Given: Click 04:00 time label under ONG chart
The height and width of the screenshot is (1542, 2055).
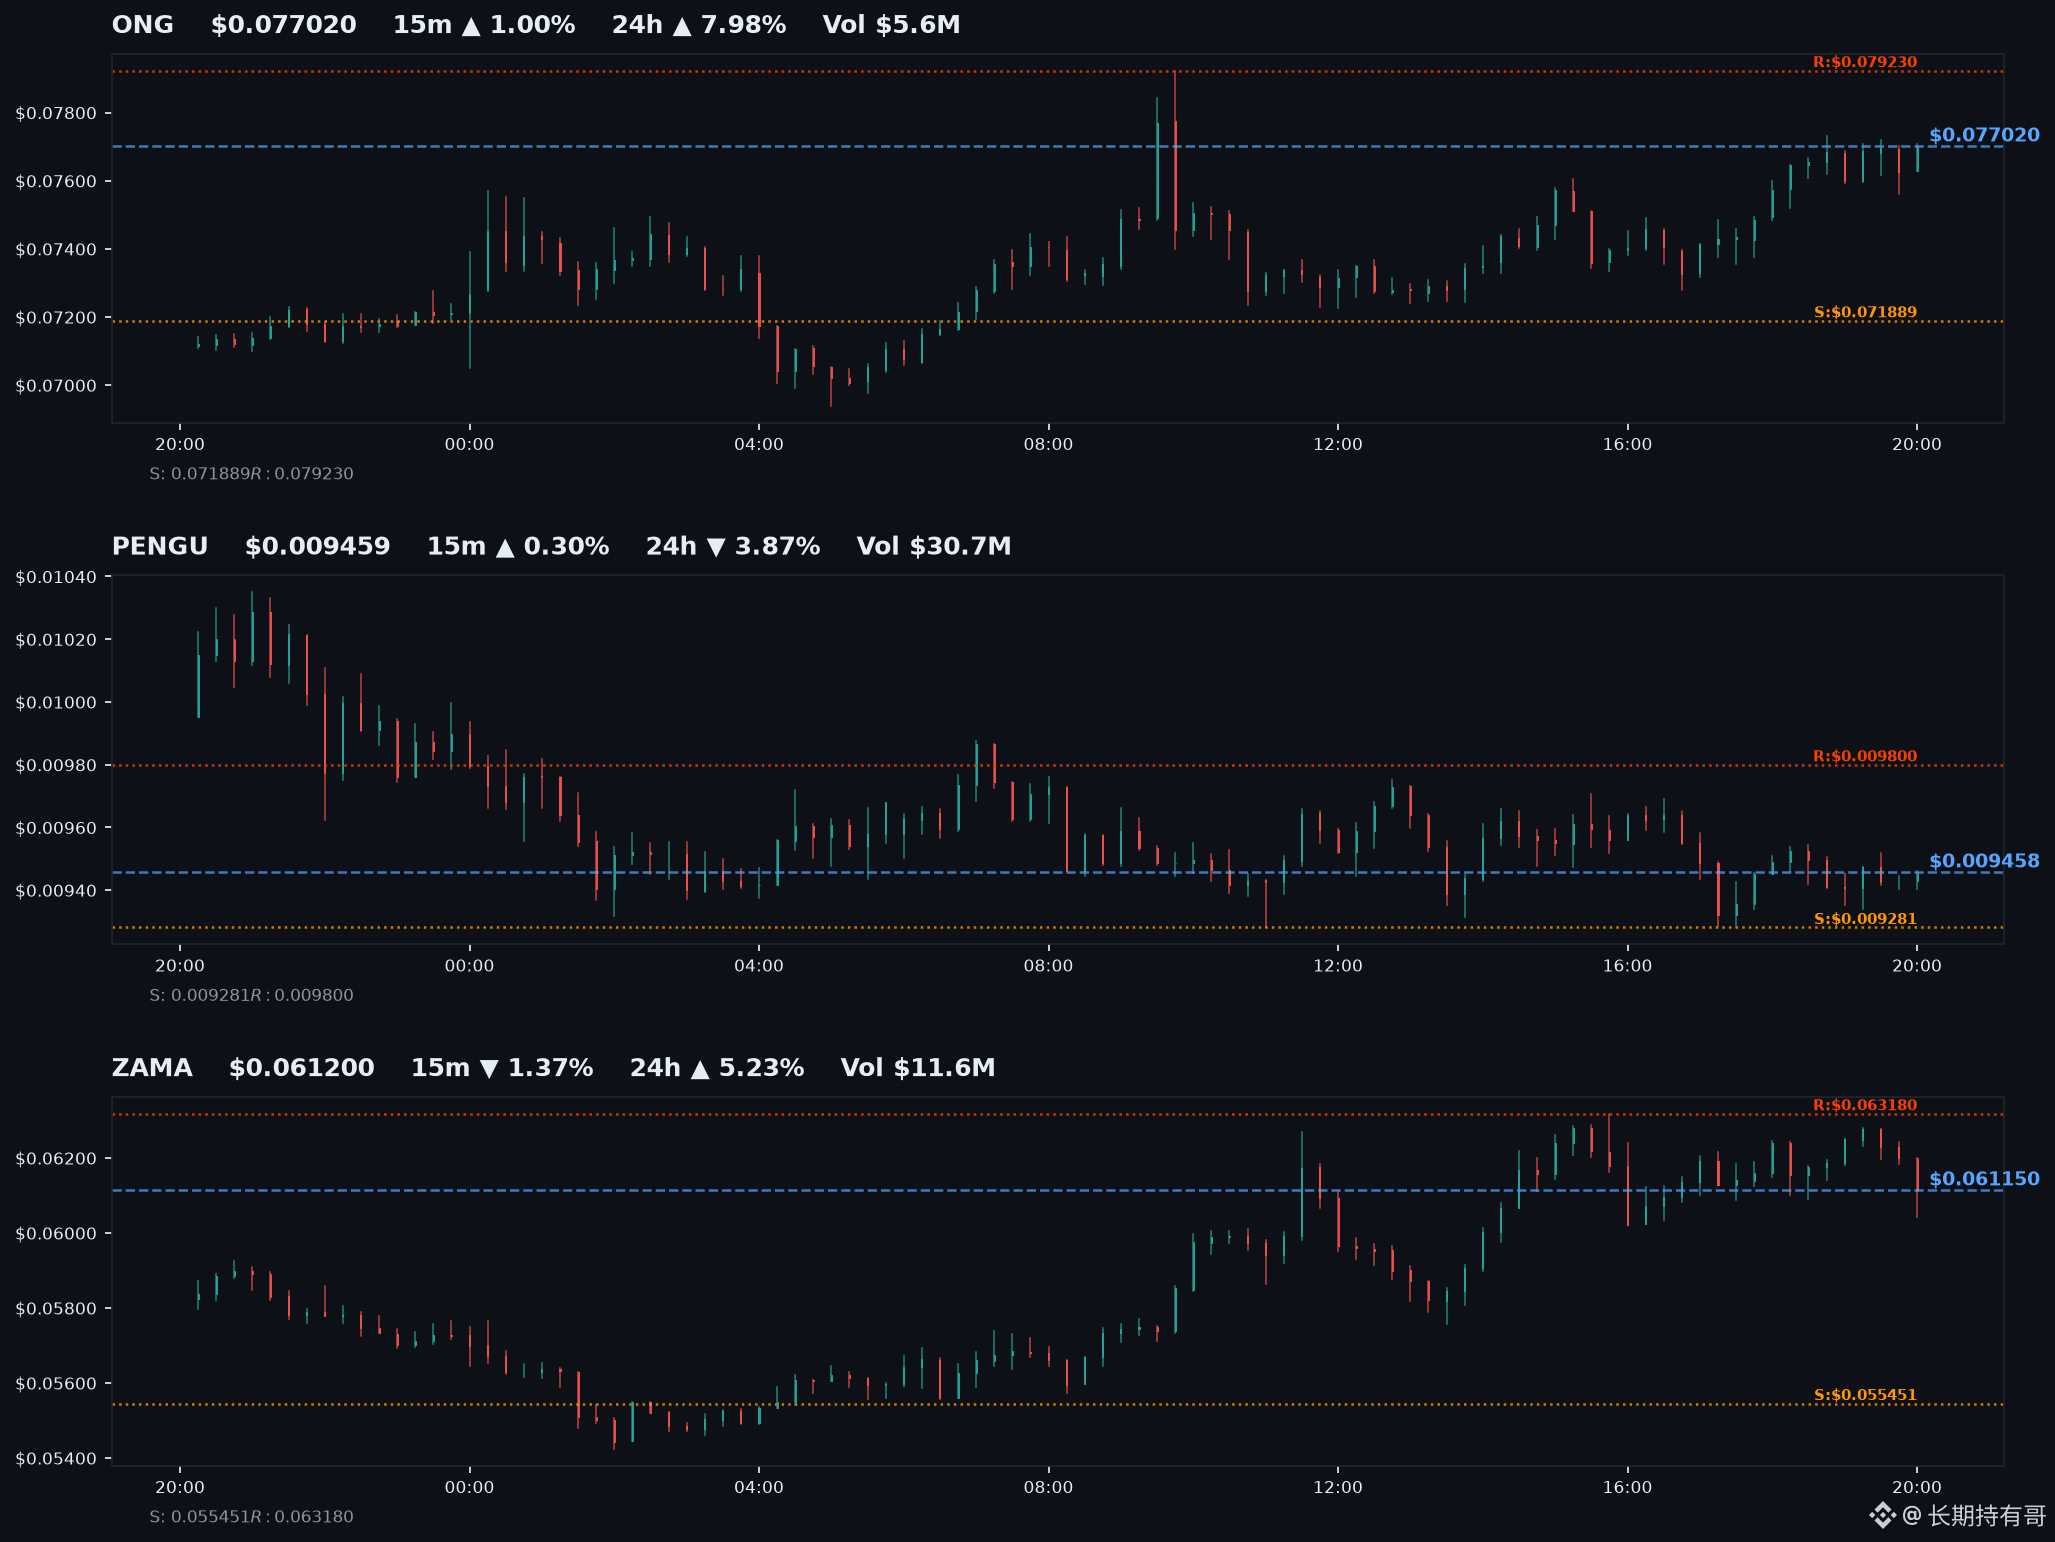Looking at the screenshot, I should pyautogui.click(x=759, y=444).
